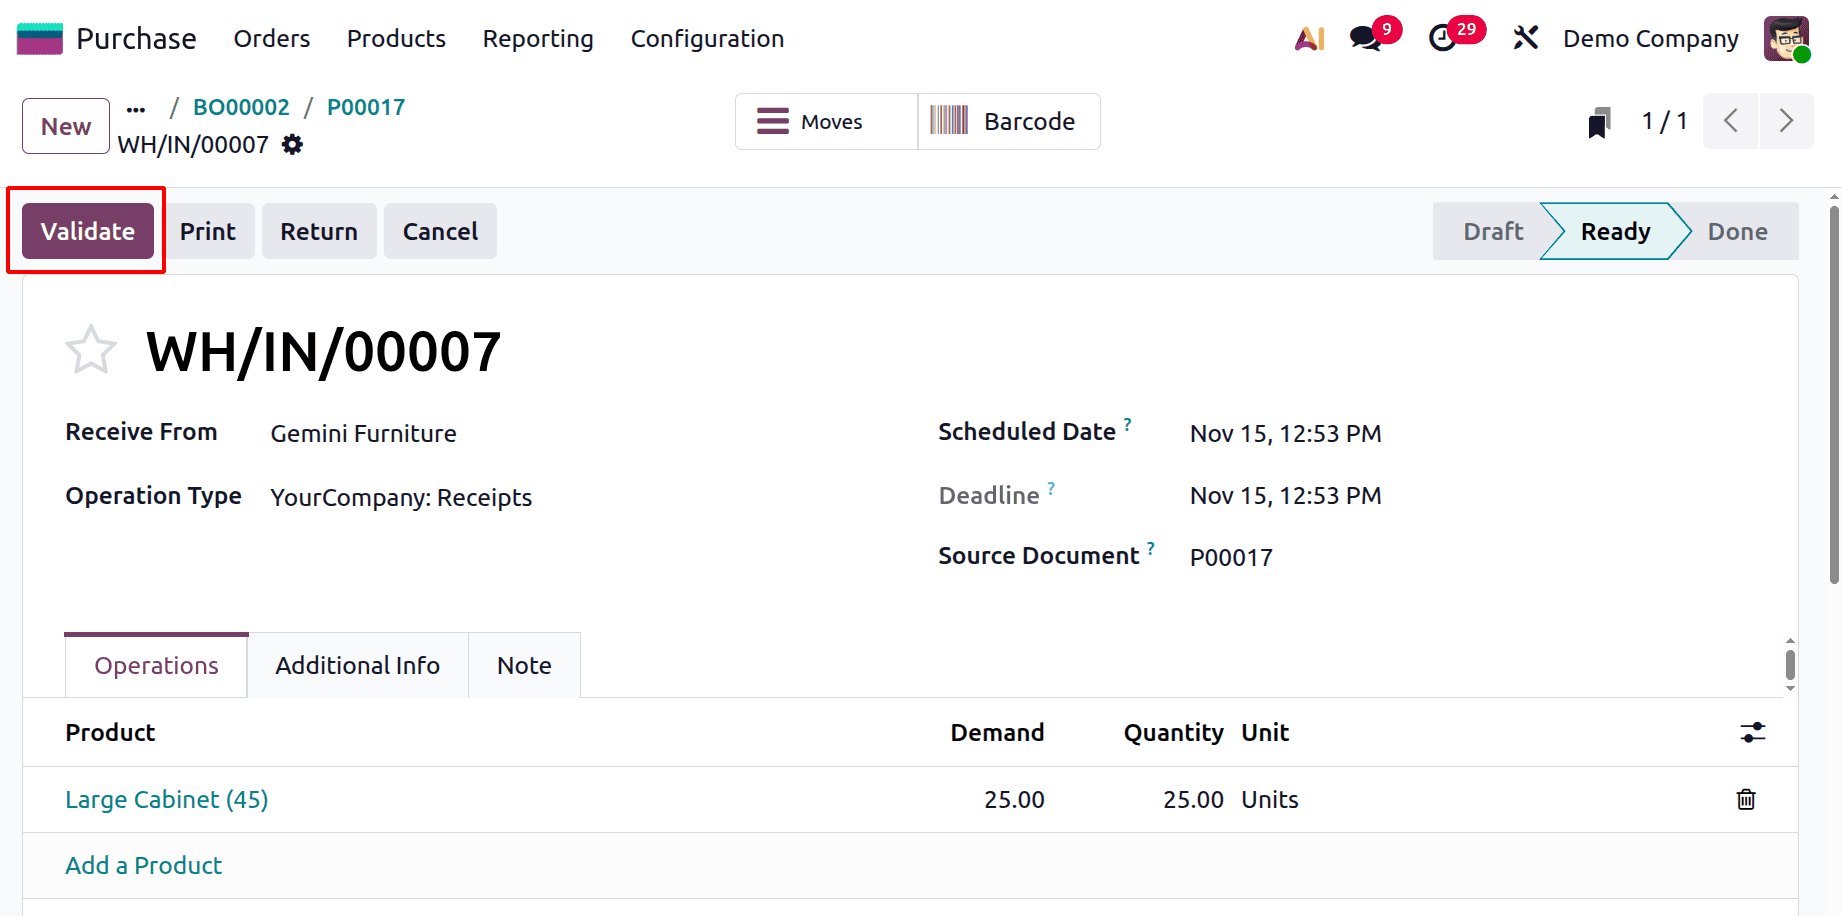Click the bookmark flag icon near the pager
The image size is (1842, 916).
(x=1599, y=121)
